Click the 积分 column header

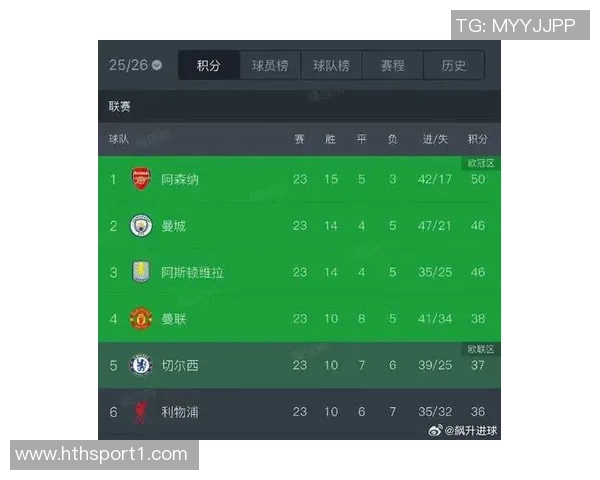(x=478, y=138)
